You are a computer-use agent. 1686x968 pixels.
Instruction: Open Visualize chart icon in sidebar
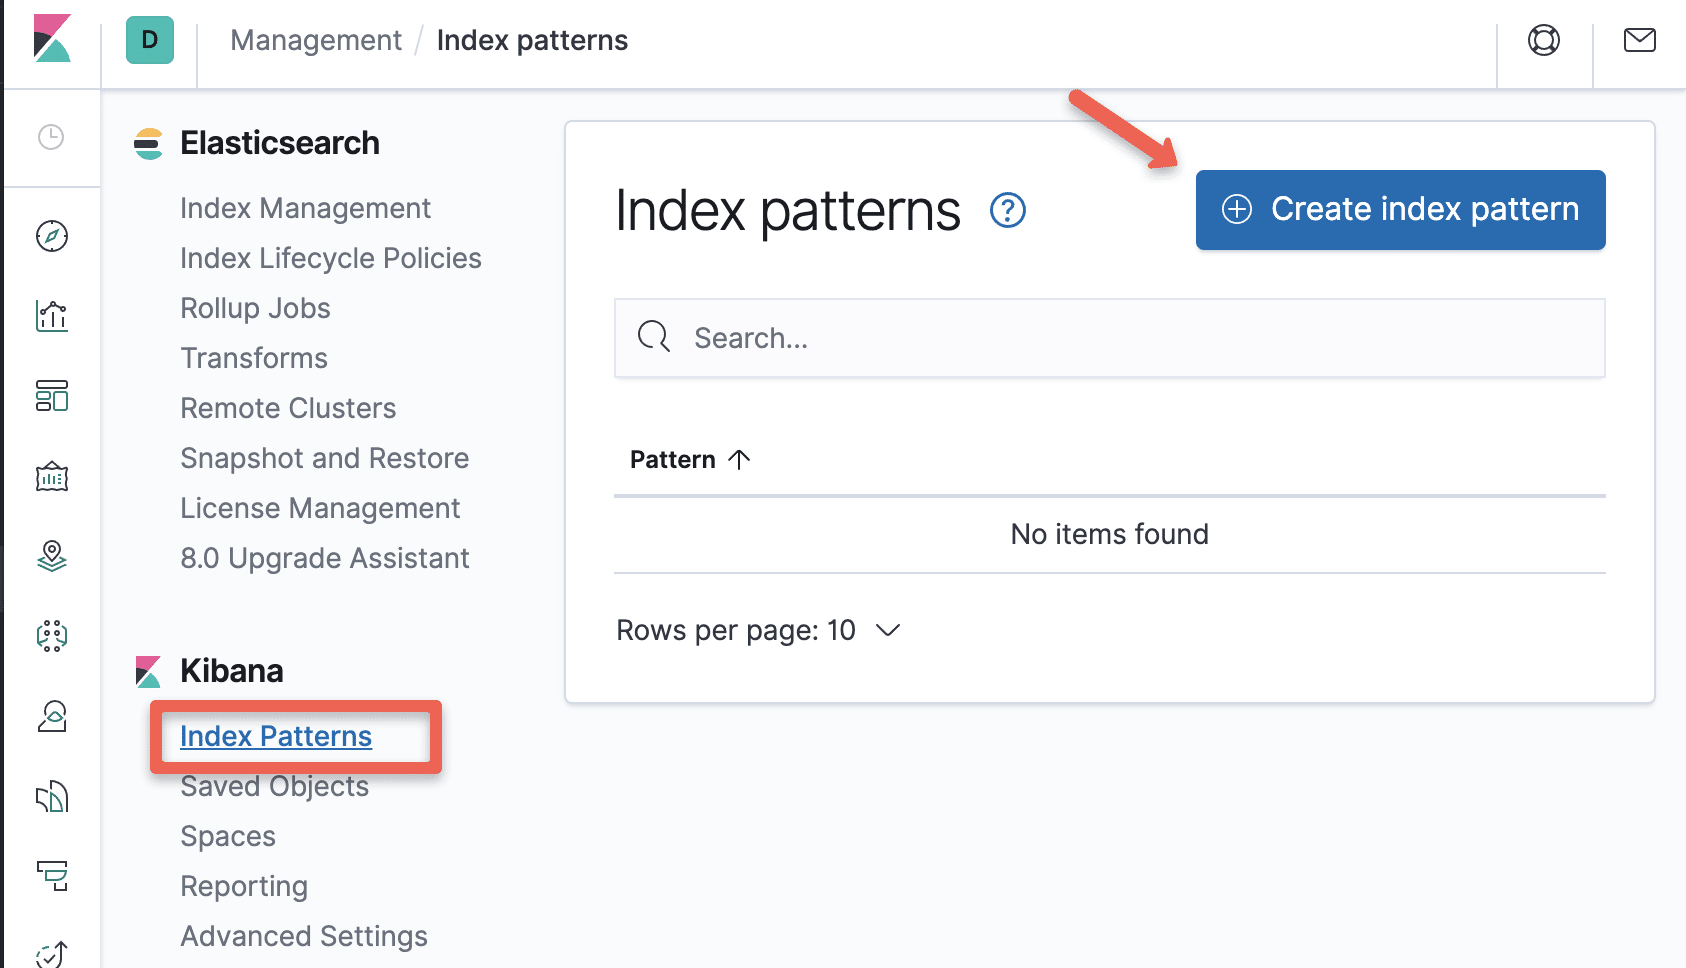click(52, 316)
